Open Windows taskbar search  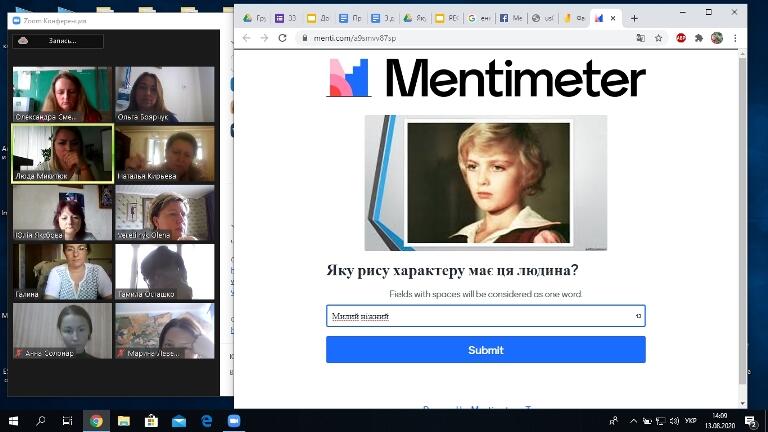tap(41, 421)
